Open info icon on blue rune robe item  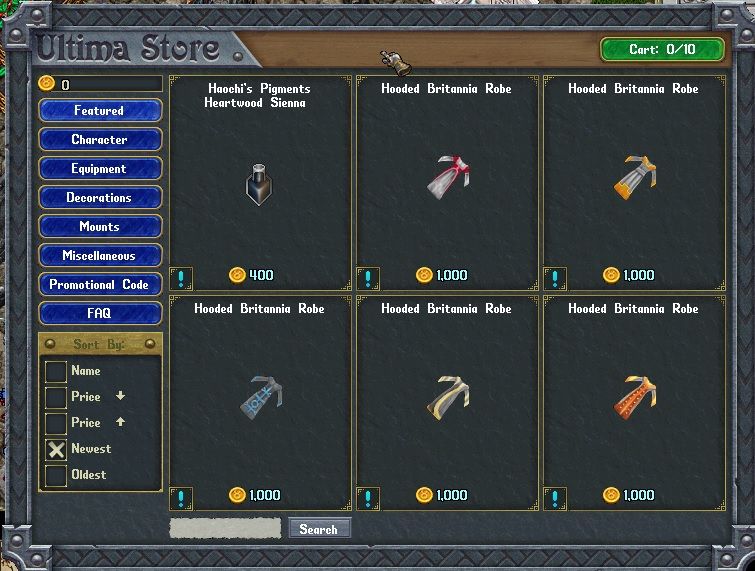pyautogui.click(x=181, y=499)
